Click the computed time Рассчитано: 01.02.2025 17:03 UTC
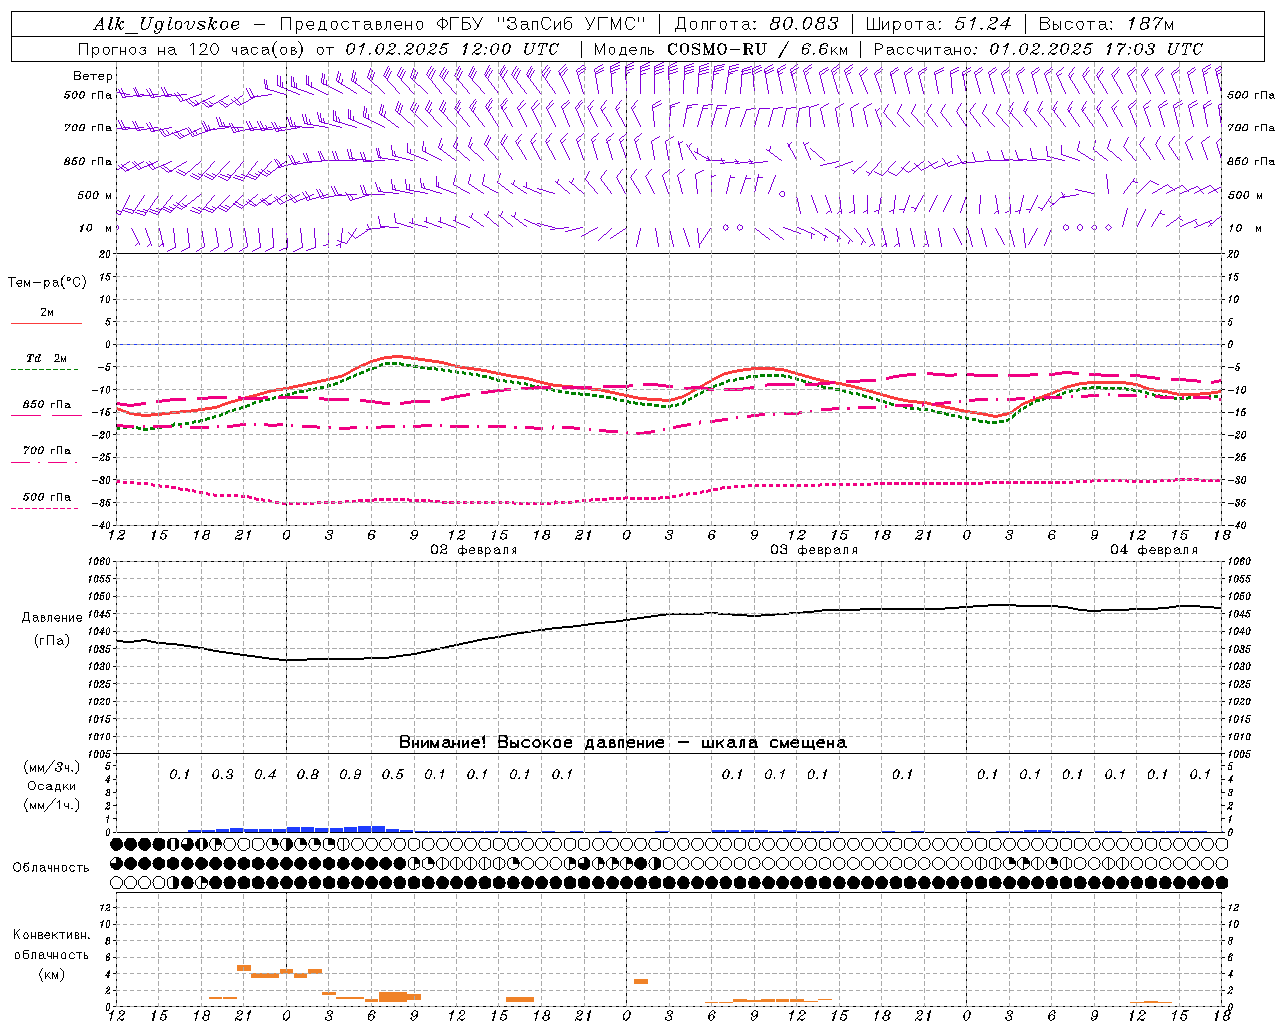The width and height of the screenshot is (1280, 1024). pyautogui.click(x=1038, y=49)
